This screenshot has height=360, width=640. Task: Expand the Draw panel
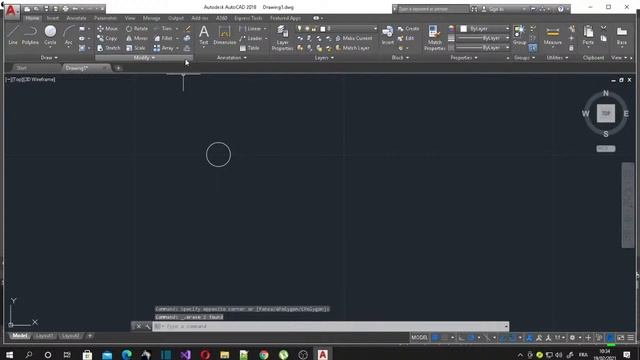click(49, 58)
